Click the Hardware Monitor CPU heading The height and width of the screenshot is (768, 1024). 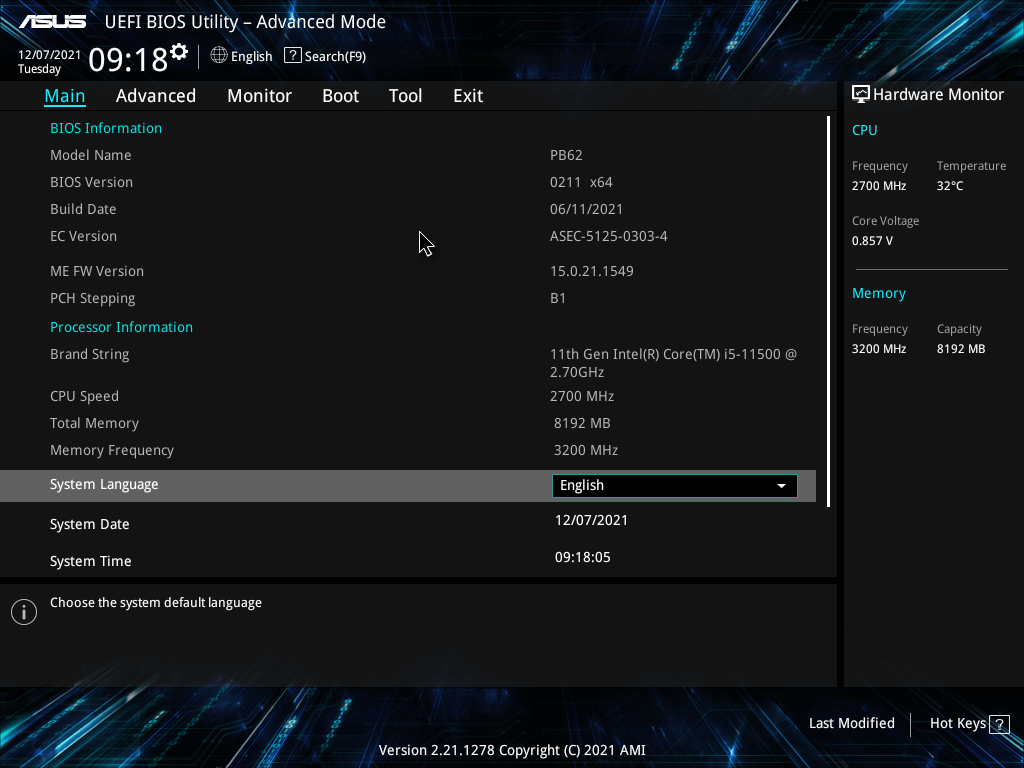(x=865, y=130)
